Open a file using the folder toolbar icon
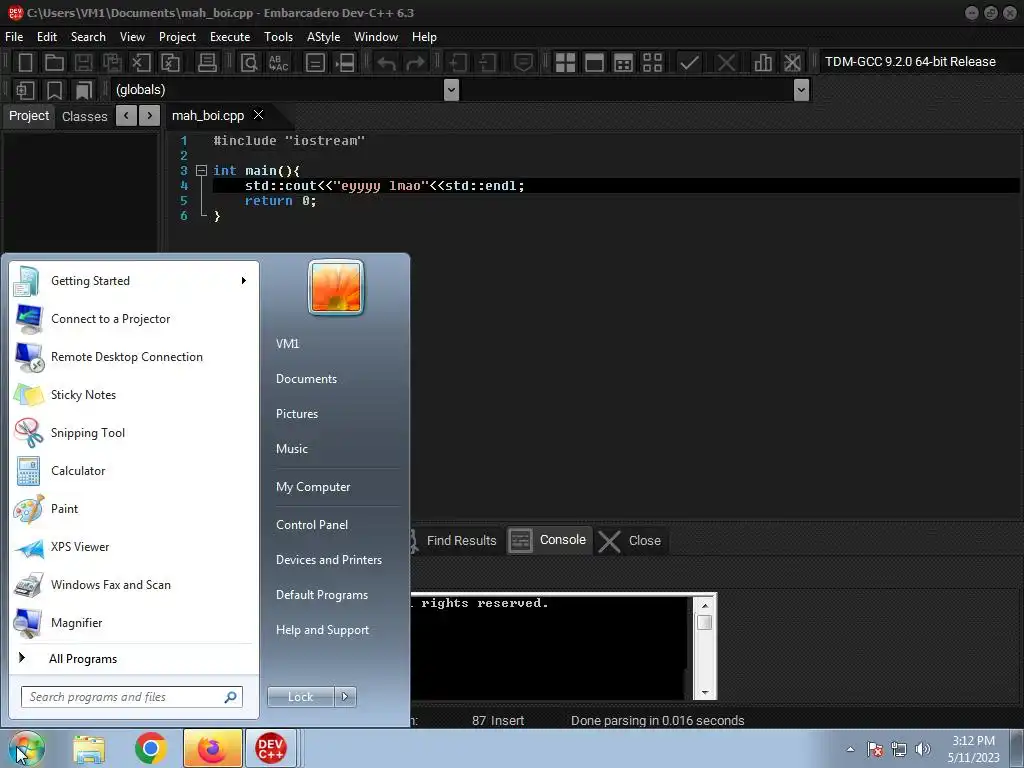 (54, 63)
